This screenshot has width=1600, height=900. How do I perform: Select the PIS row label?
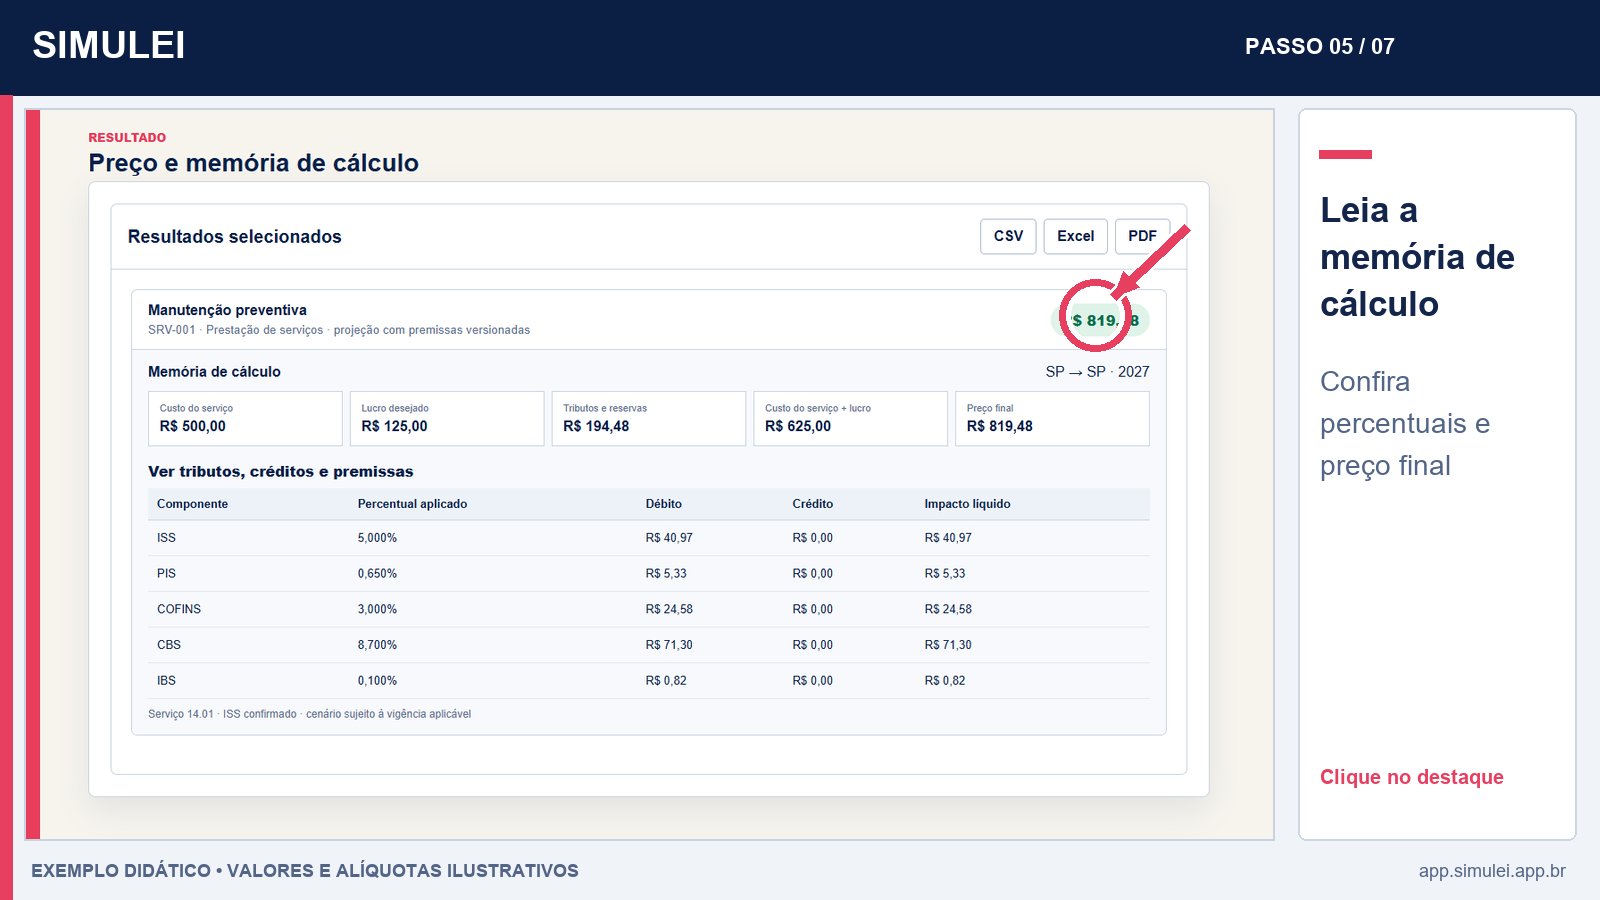click(166, 574)
